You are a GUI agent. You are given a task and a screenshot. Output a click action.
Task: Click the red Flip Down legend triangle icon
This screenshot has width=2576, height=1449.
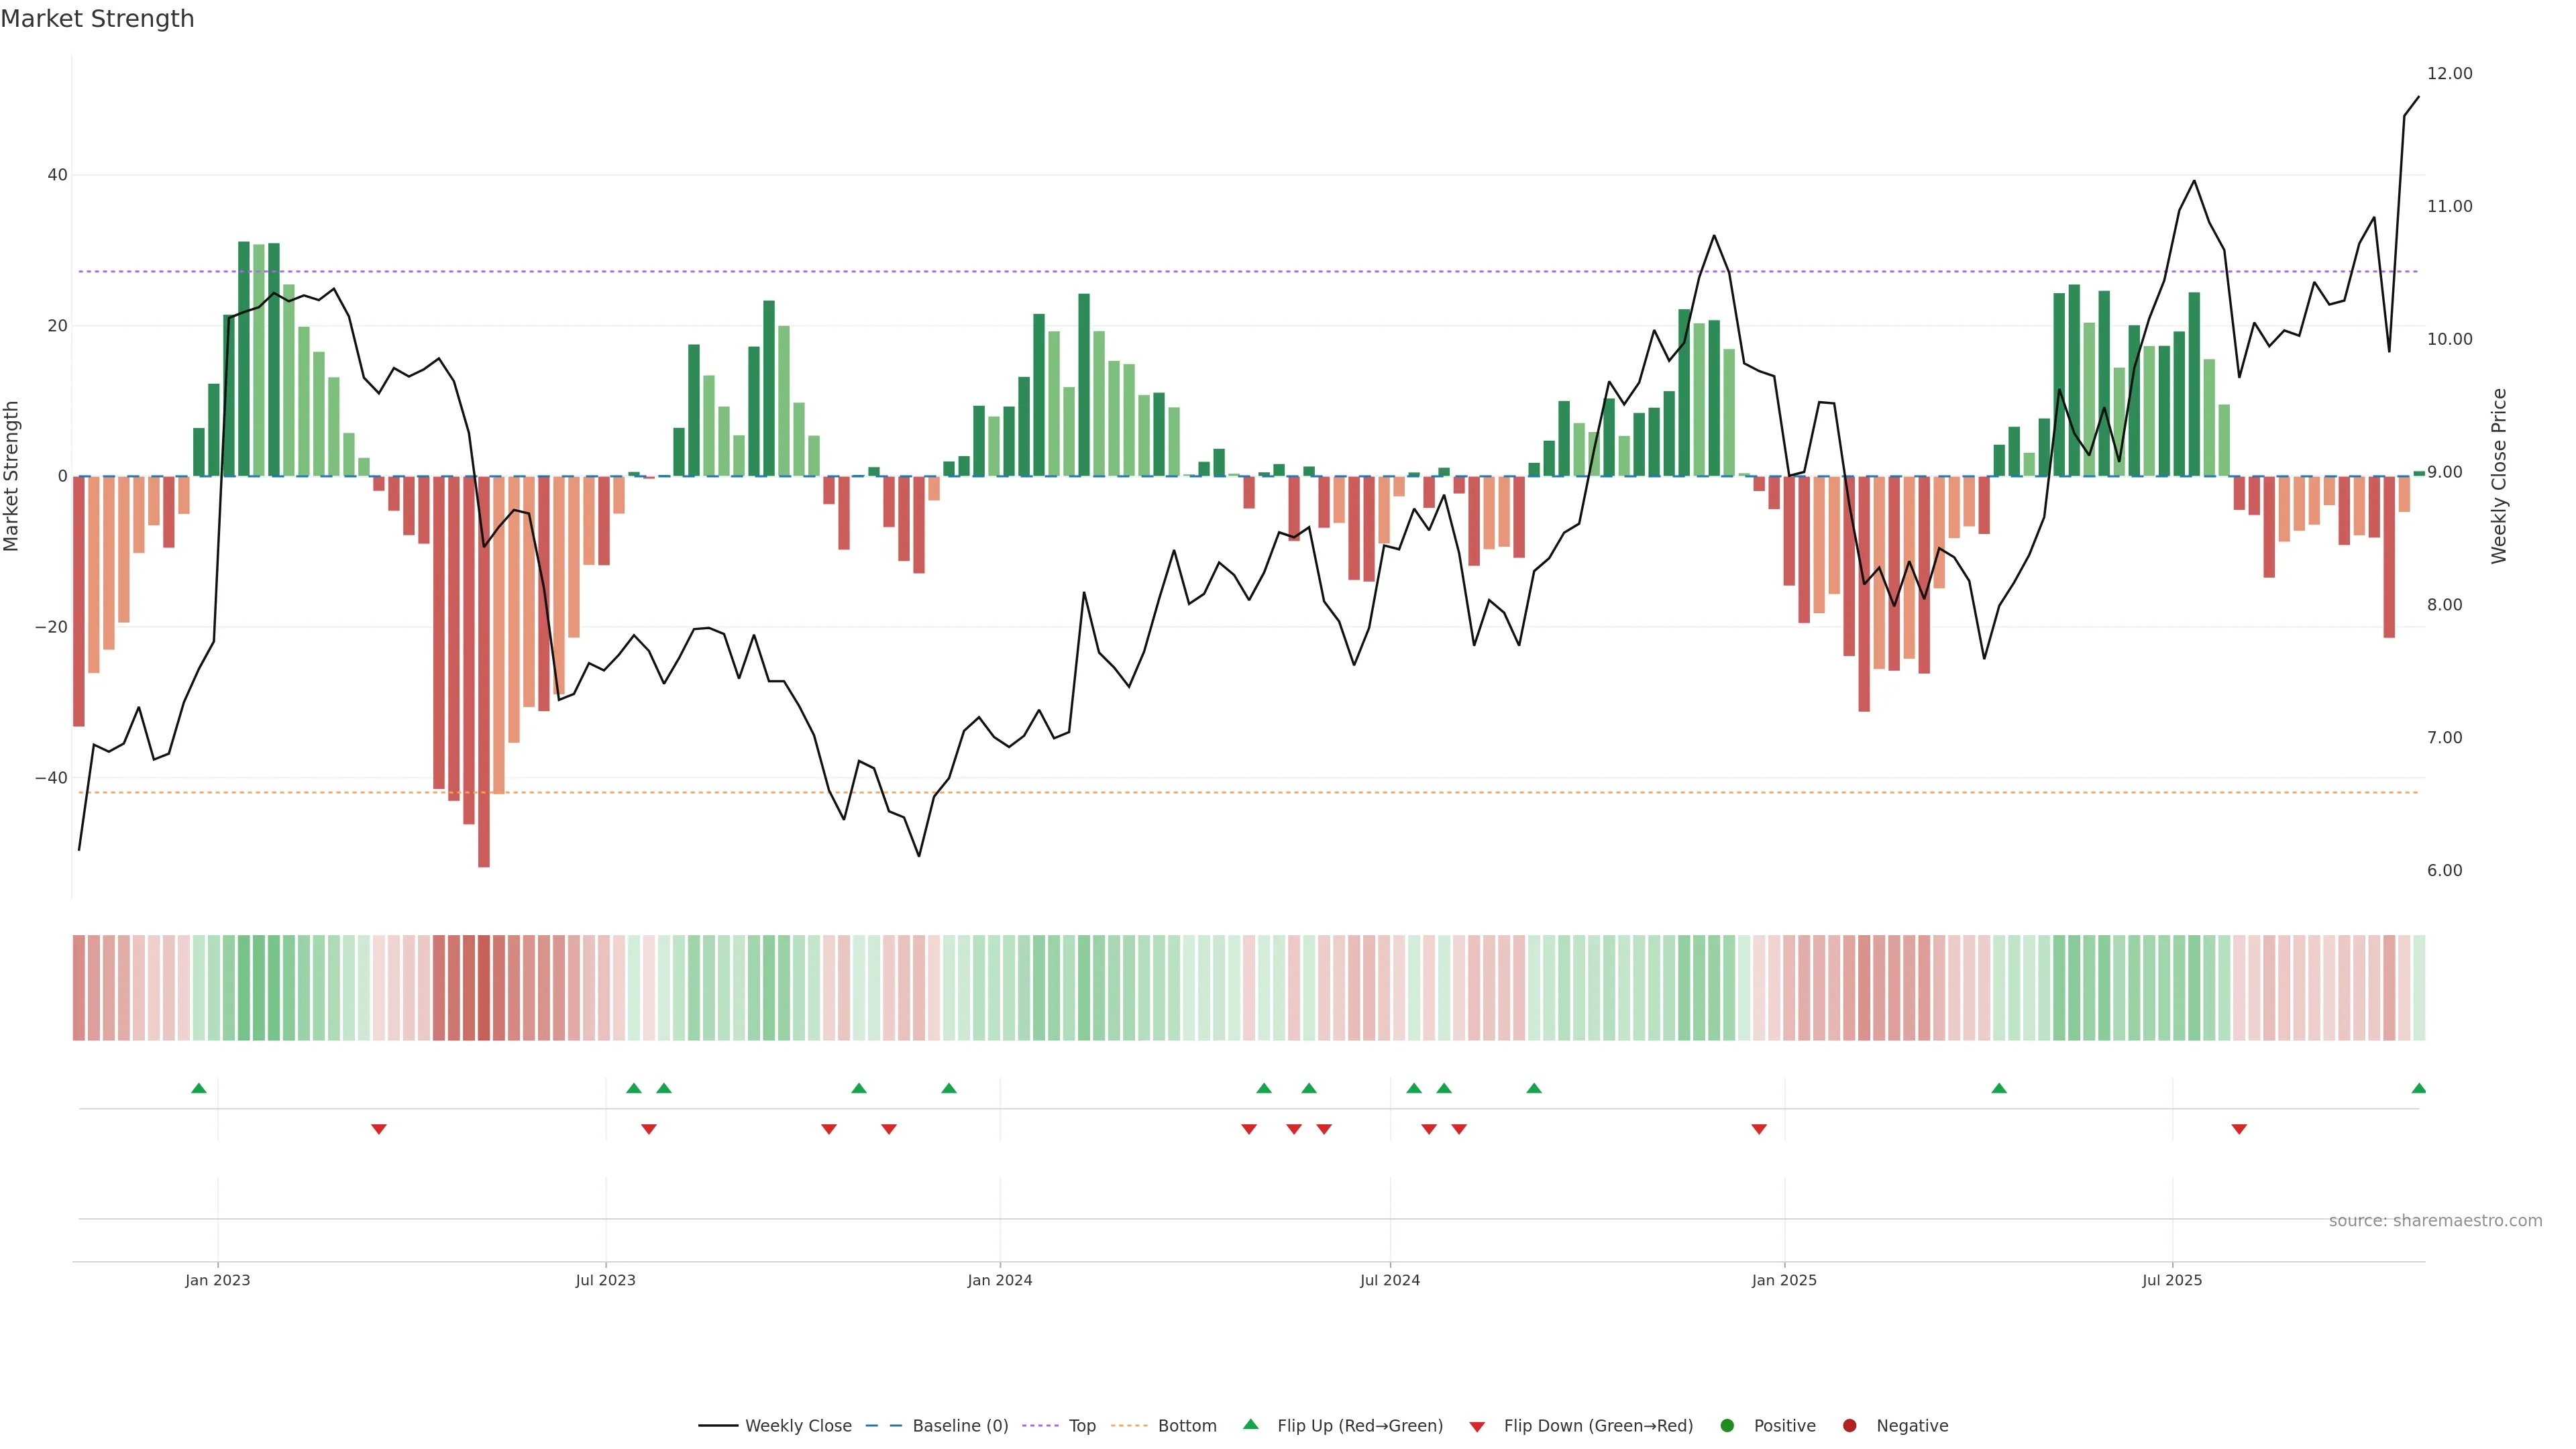(1477, 1427)
